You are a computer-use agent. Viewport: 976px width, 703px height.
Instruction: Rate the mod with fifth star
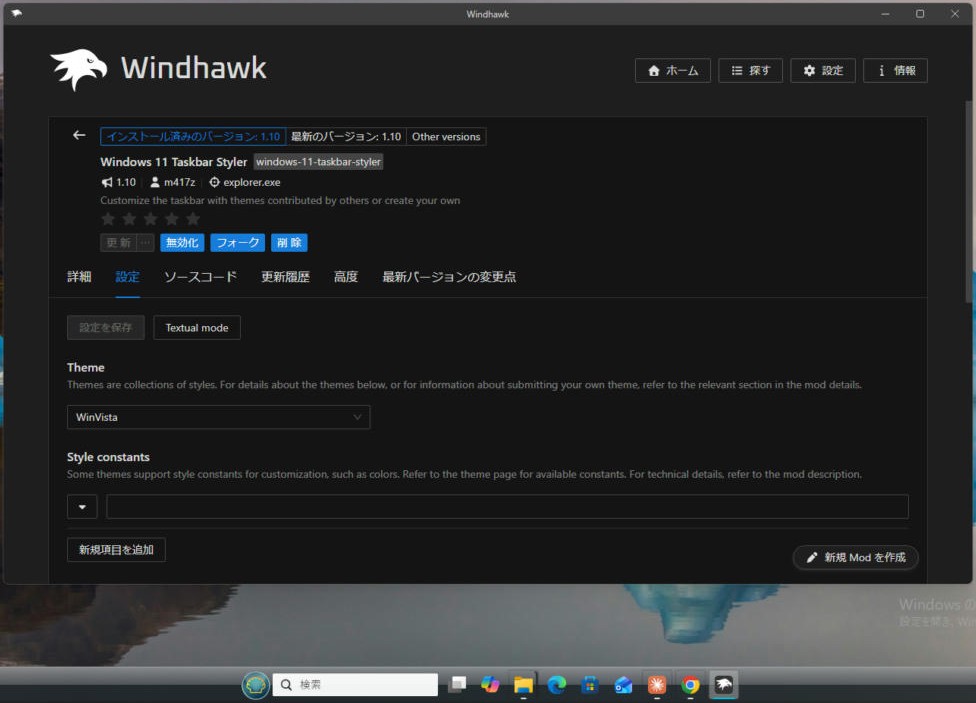click(x=193, y=219)
